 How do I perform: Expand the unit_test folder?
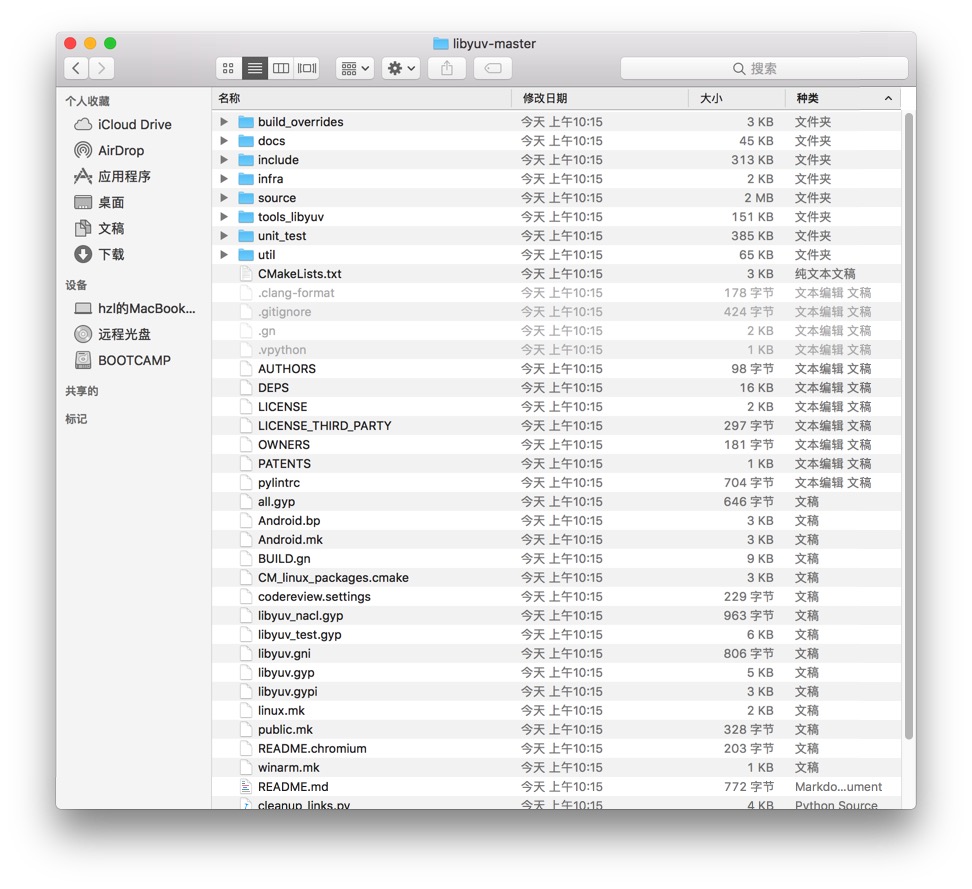pyautogui.click(x=224, y=236)
